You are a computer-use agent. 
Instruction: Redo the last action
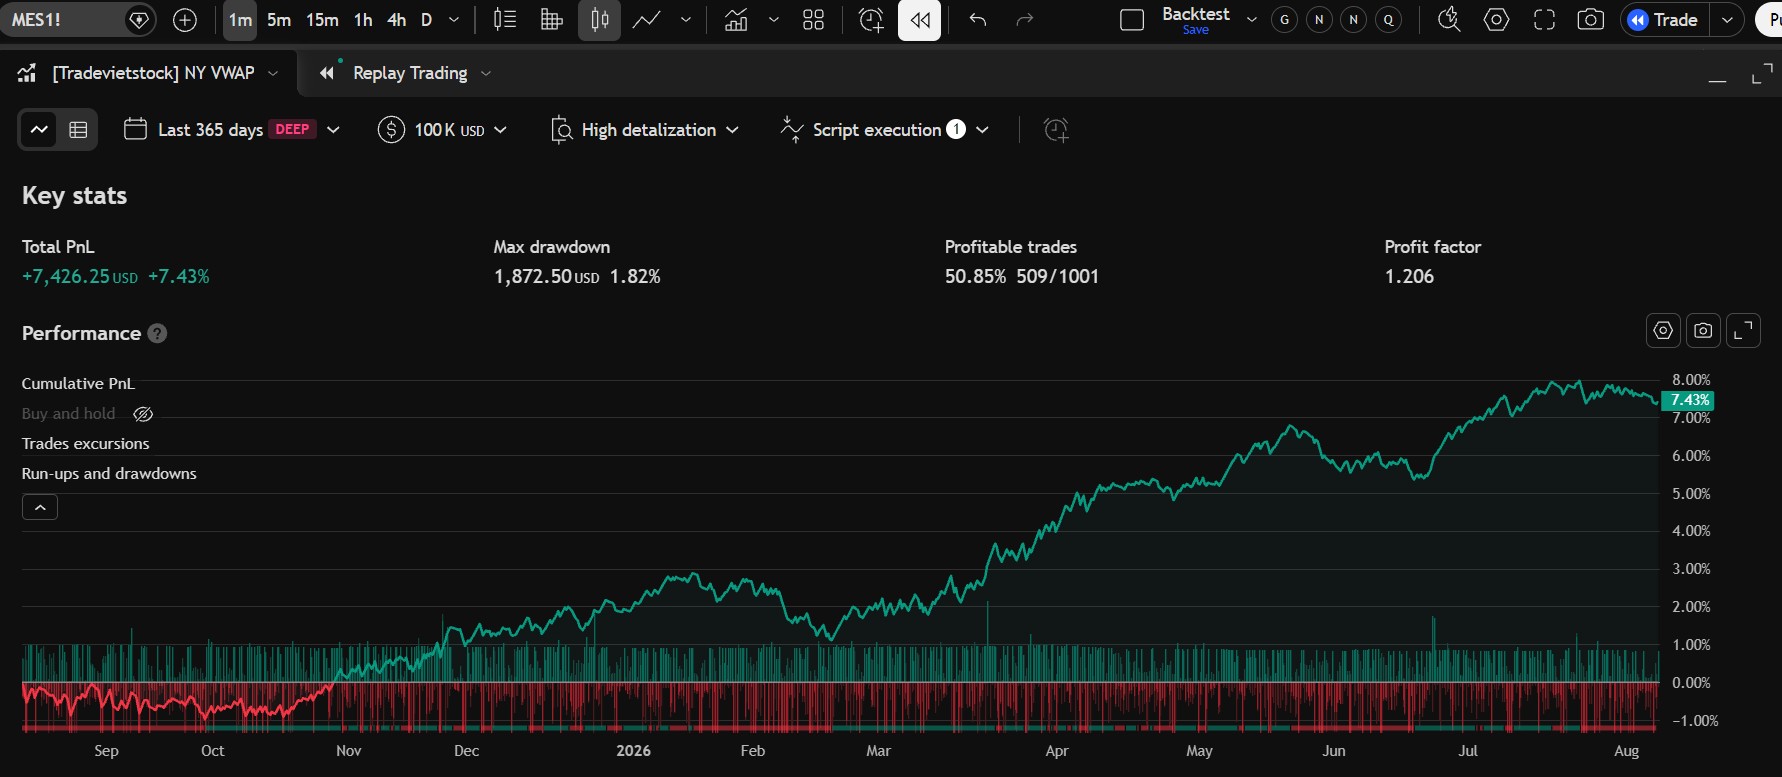(1024, 20)
